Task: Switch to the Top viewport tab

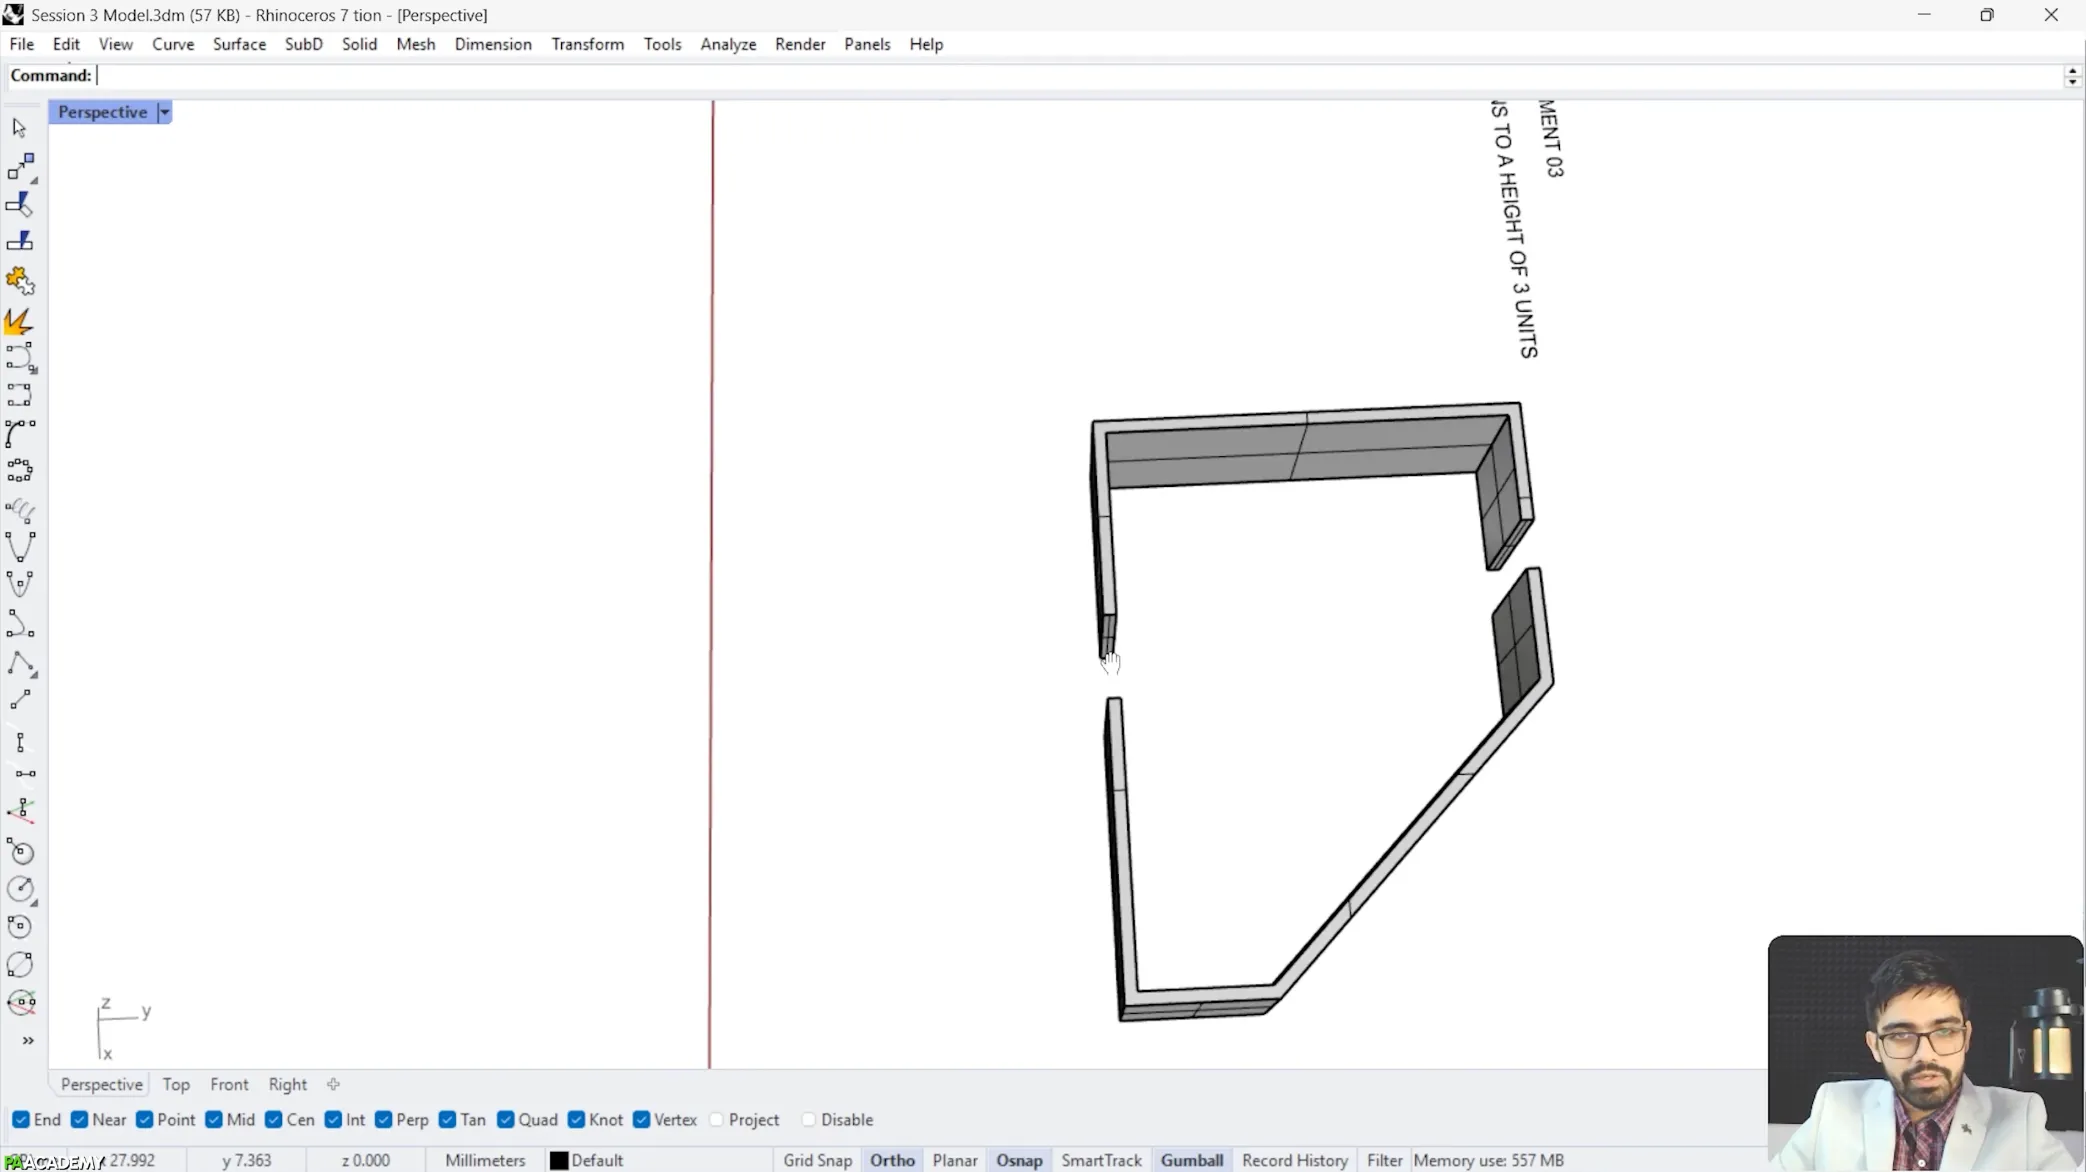Action: (x=176, y=1084)
